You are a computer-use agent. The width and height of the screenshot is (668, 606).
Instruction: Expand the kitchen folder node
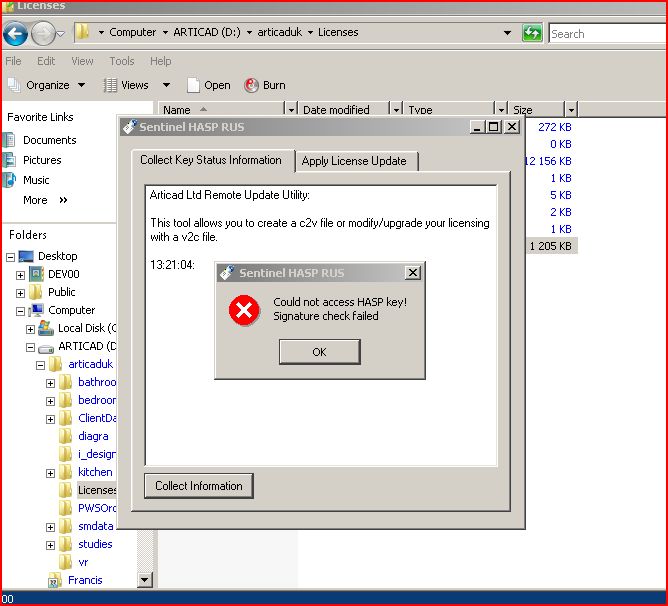click(x=51, y=472)
